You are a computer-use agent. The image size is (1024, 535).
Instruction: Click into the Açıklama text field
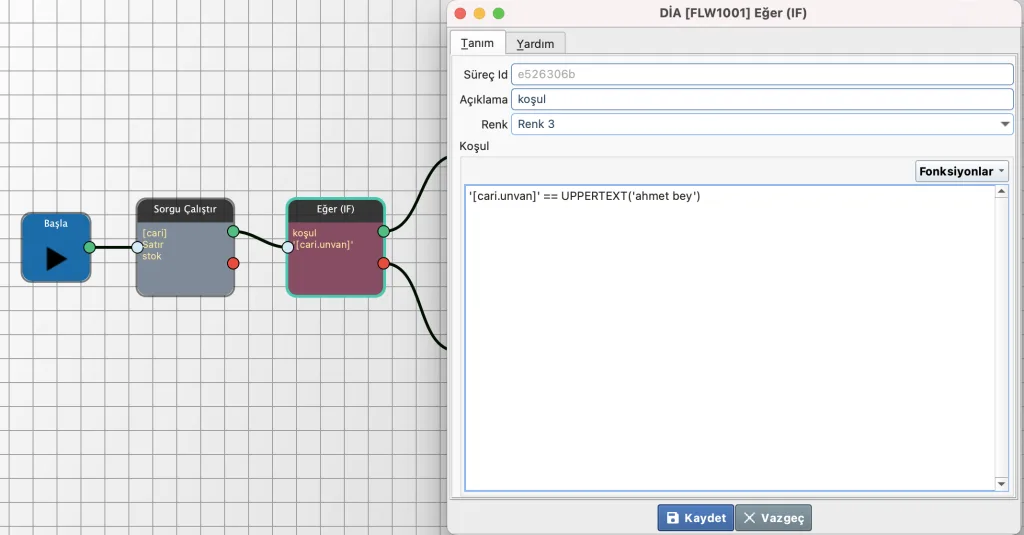click(760, 99)
